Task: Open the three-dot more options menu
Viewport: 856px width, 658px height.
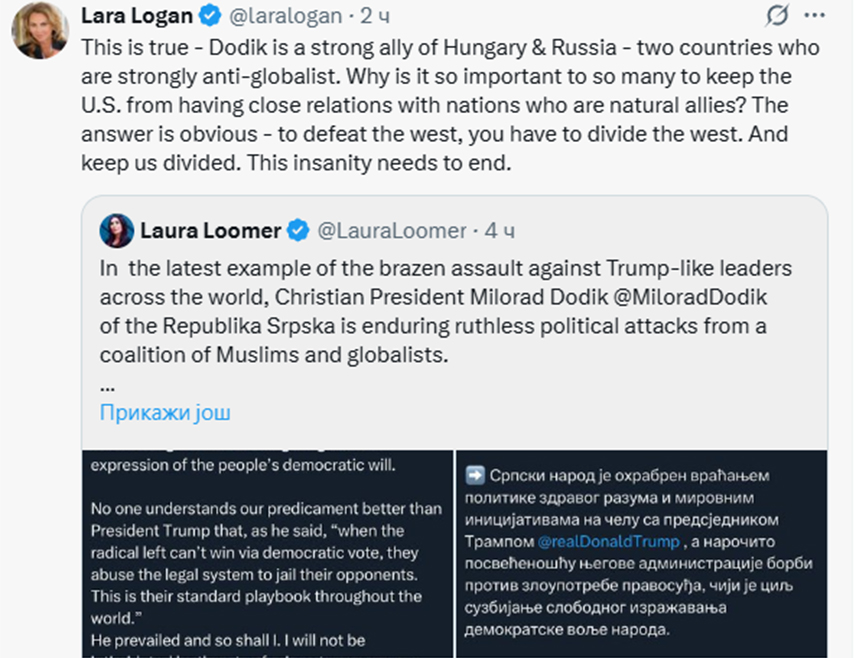Action: point(817,16)
